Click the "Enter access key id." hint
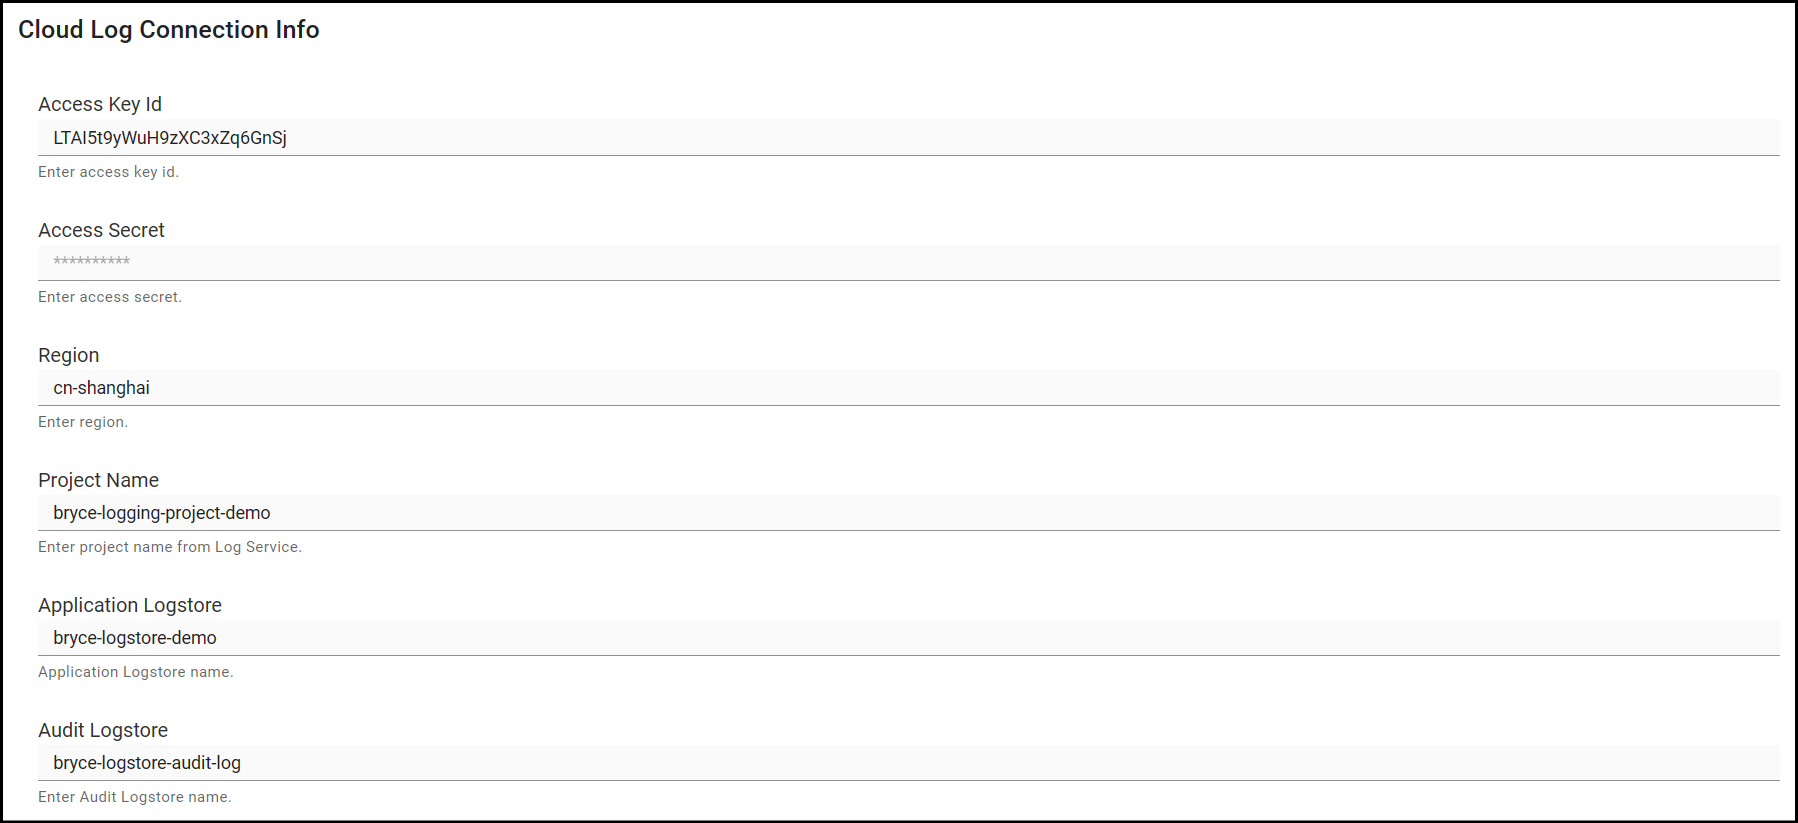The height and width of the screenshot is (823, 1798). pyautogui.click(x=108, y=172)
